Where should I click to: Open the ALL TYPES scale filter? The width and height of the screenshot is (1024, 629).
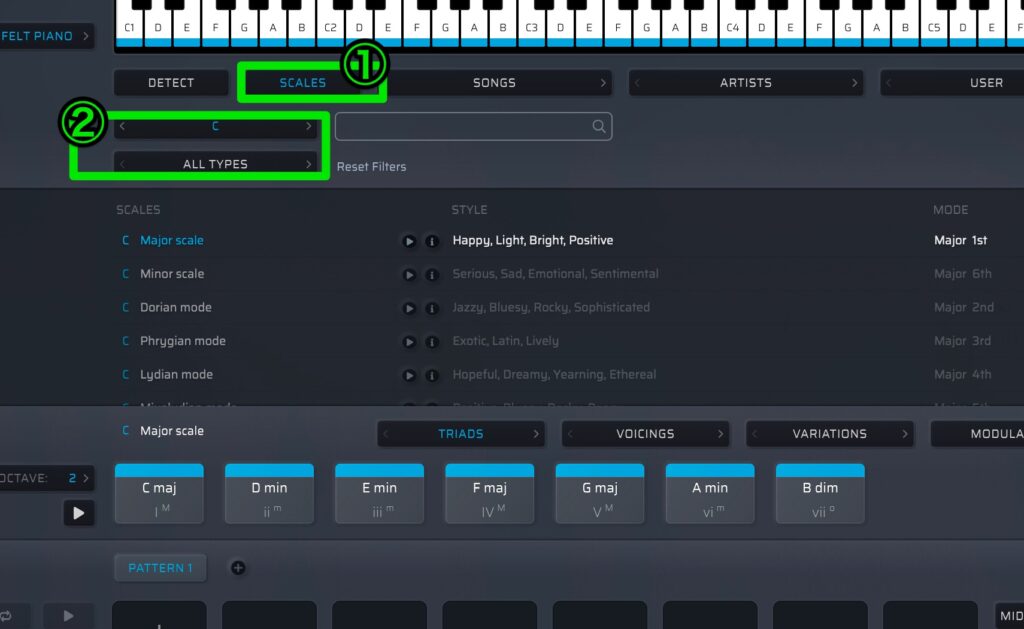click(215, 164)
